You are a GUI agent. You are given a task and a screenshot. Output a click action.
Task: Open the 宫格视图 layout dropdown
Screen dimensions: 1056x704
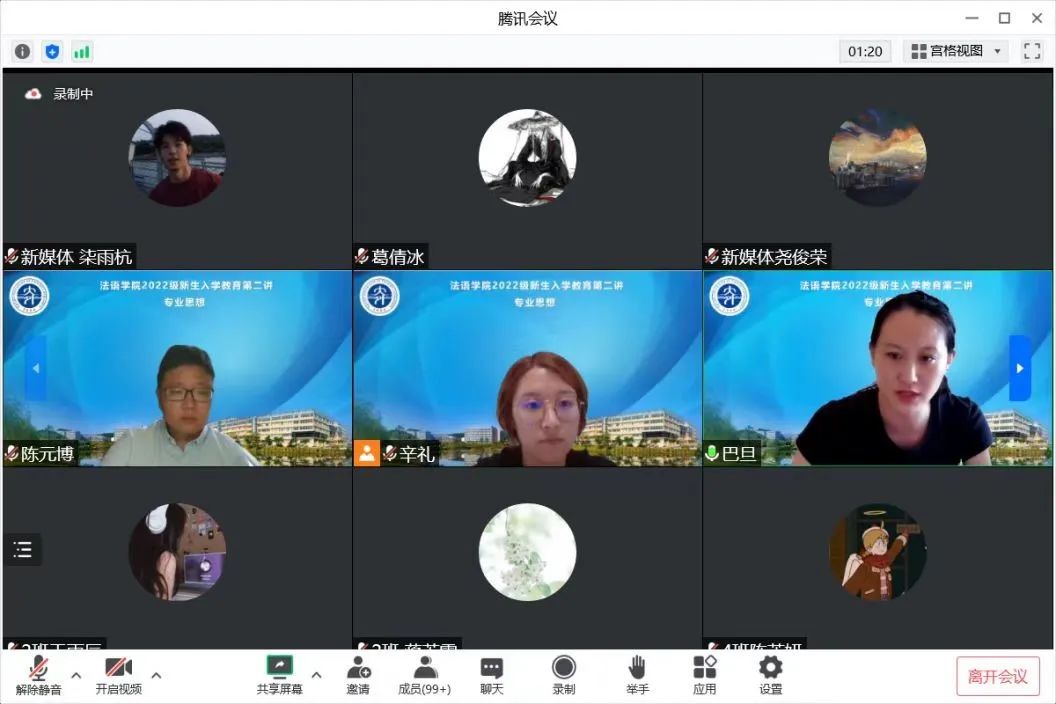tap(955, 51)
